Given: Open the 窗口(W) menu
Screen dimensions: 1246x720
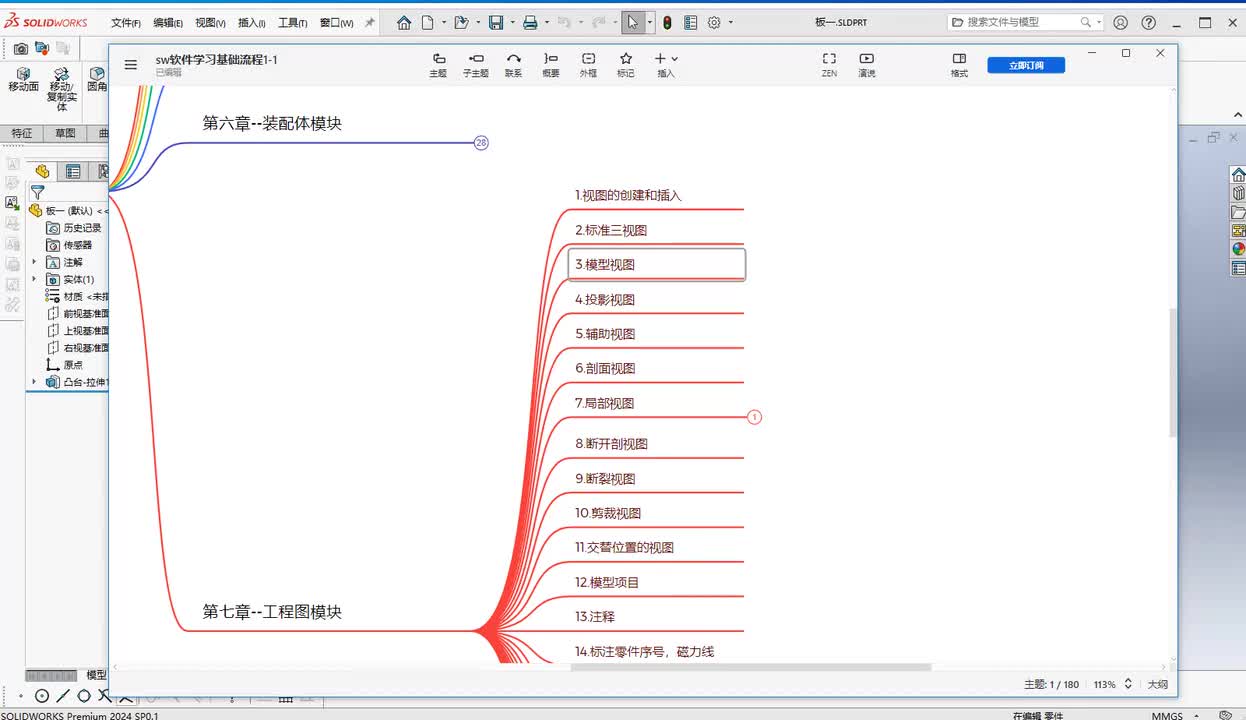Looking at the screenshot, I should [x=336, y=22].
